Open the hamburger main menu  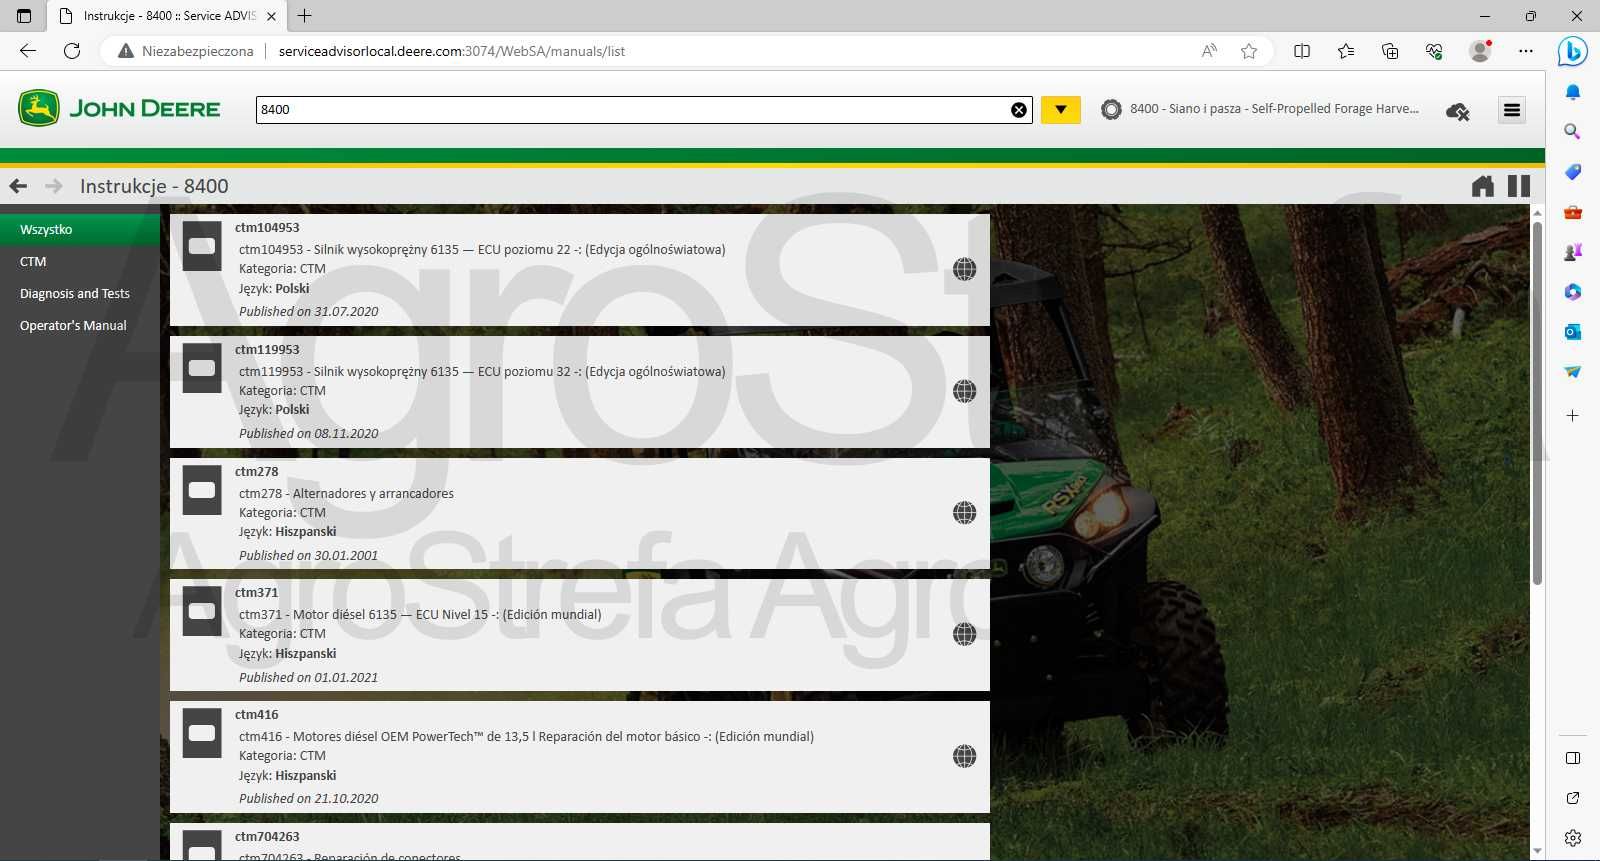point(1512,110)
